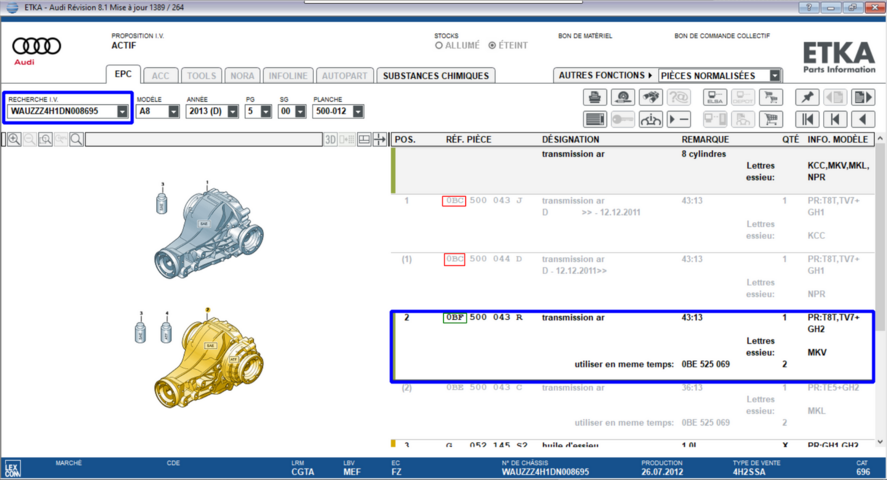Viewport: 887px width, 480px height.
Task: Go to previous group bar-arrow icon
Action: pyautogui.click(x=835, y=119)
